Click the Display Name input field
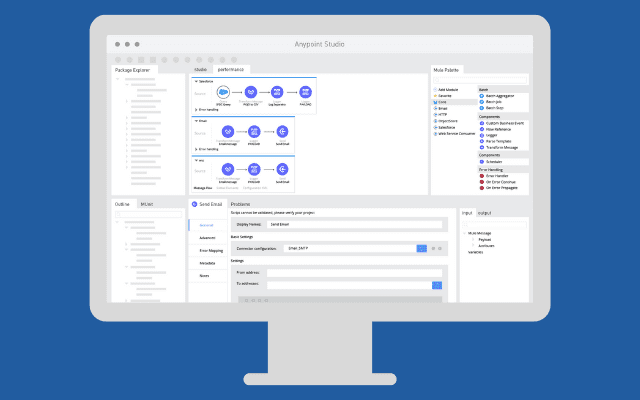Screen dimensions: 640x400 pyautogui.click(x=355, y=224)
